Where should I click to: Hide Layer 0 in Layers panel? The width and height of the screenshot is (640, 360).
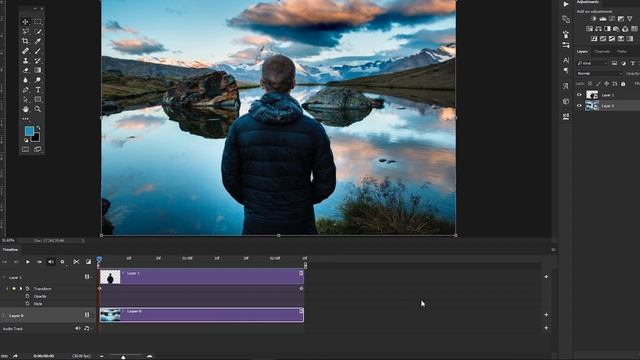[x=579, y=106]
